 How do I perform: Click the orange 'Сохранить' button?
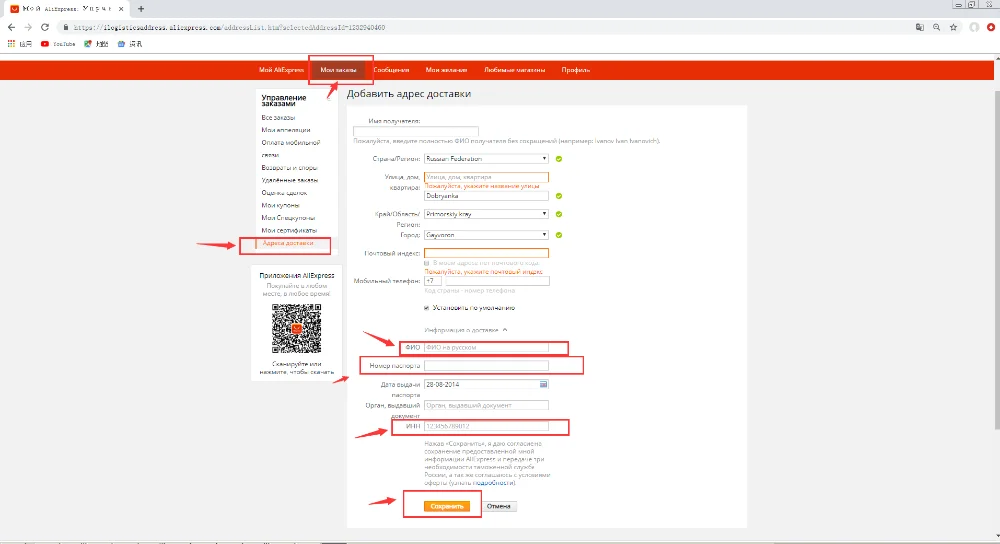tap(446, 506)
